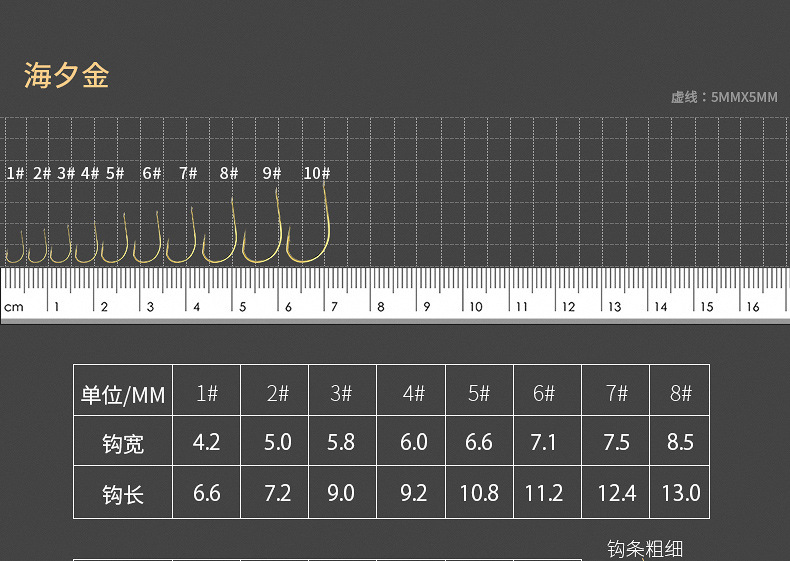The height and width of the screenshot is (561, 790).
Task: Click the 虚线：5MMX5MM grid note
Action: (724, 97)
